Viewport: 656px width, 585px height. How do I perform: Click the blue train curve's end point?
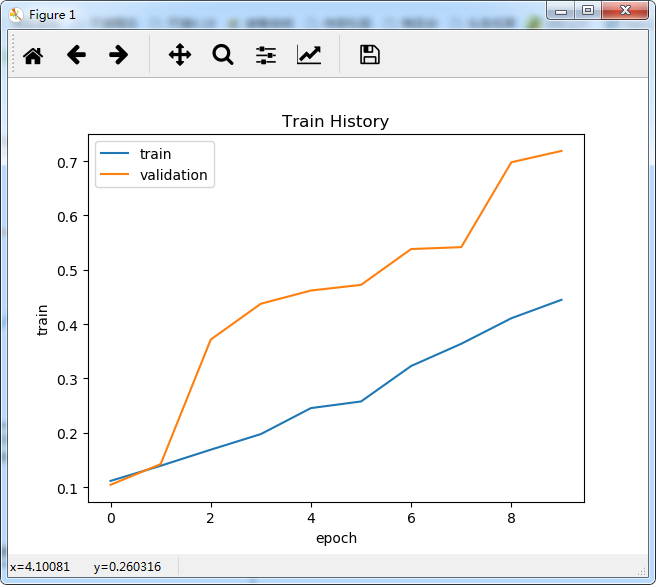562,300
